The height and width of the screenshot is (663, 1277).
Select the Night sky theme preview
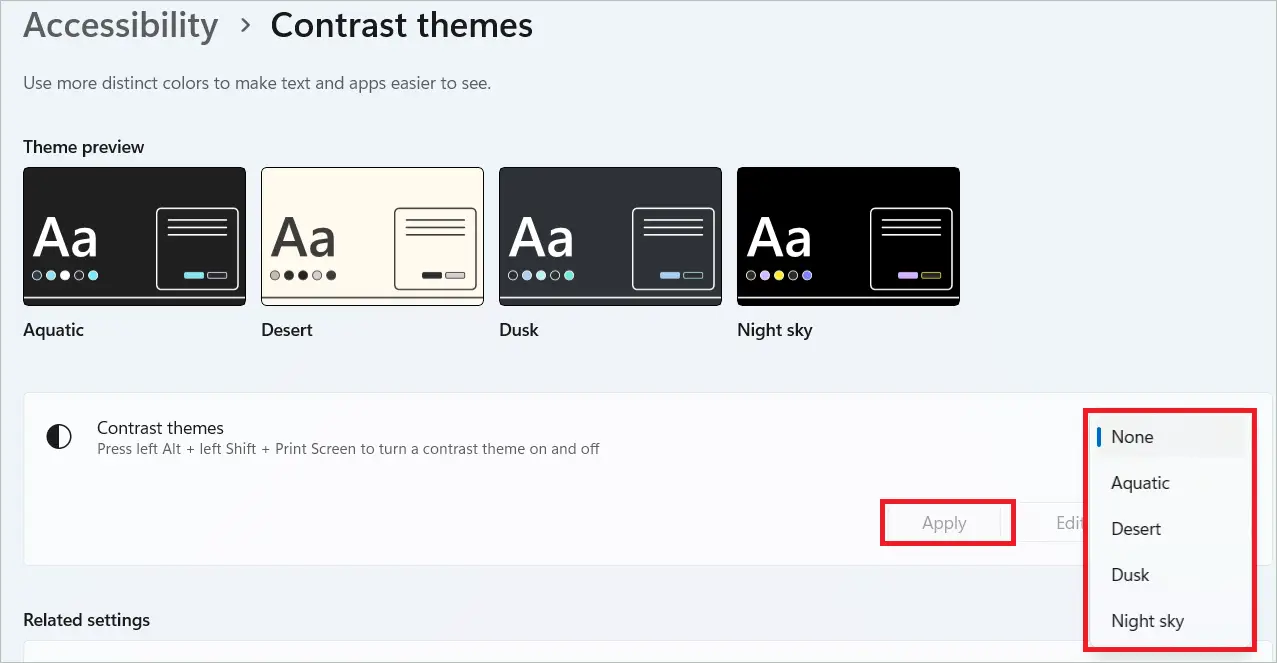click(x=847, y=236)
